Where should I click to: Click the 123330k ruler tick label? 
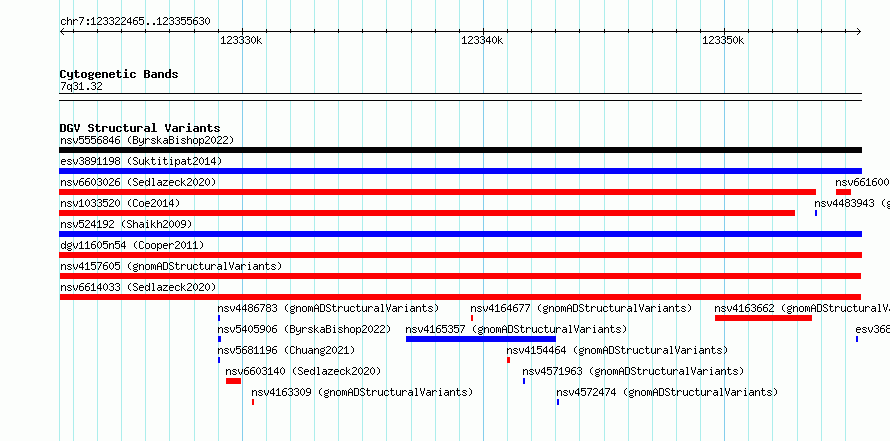point(241,41)
